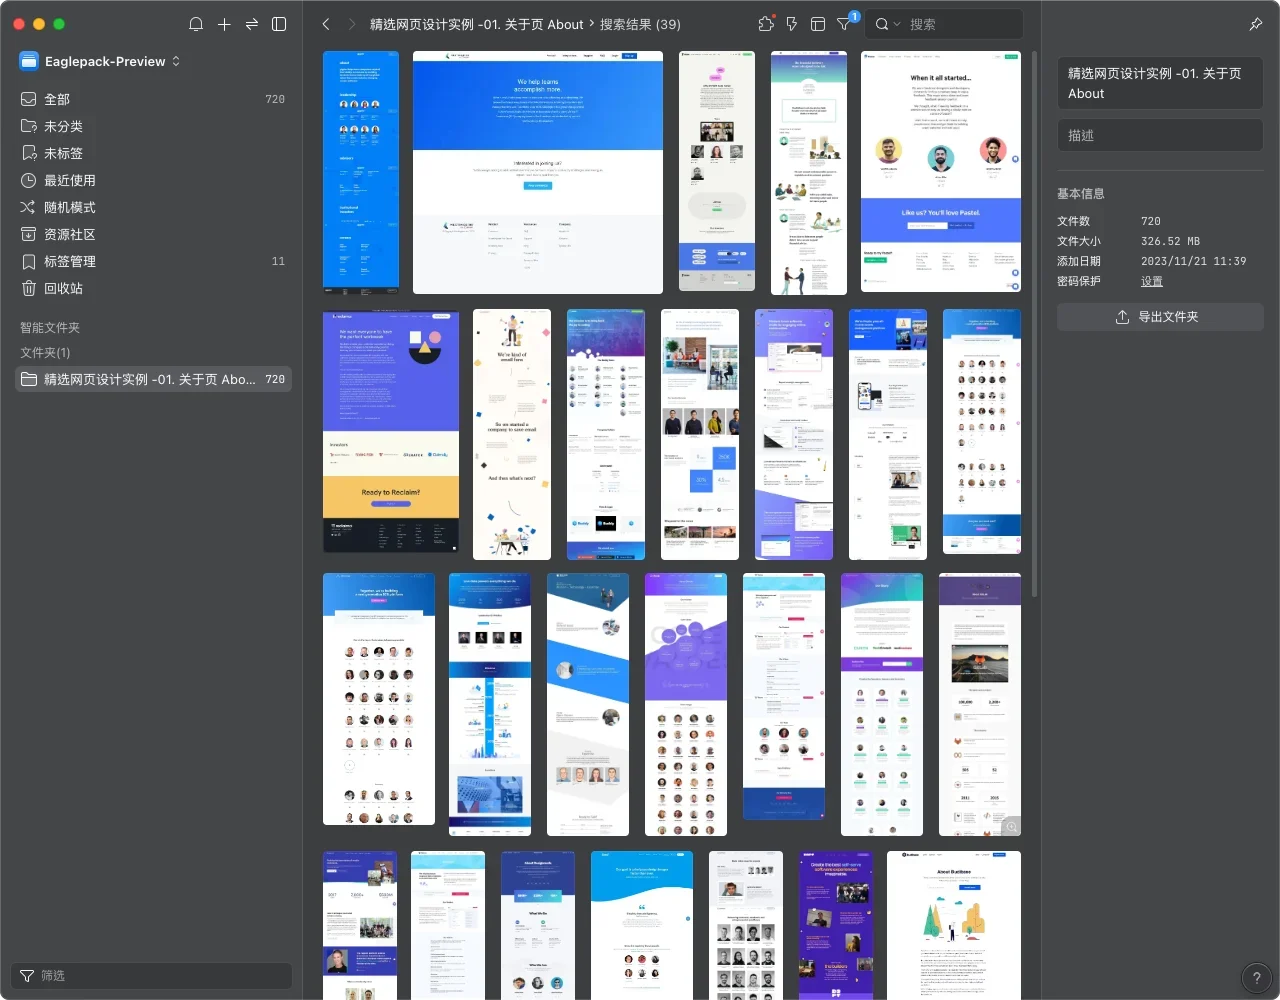This screenshot has width=1280, height=1000.
Task: Go back with the left arrow
Action: (x=326, y=24)
